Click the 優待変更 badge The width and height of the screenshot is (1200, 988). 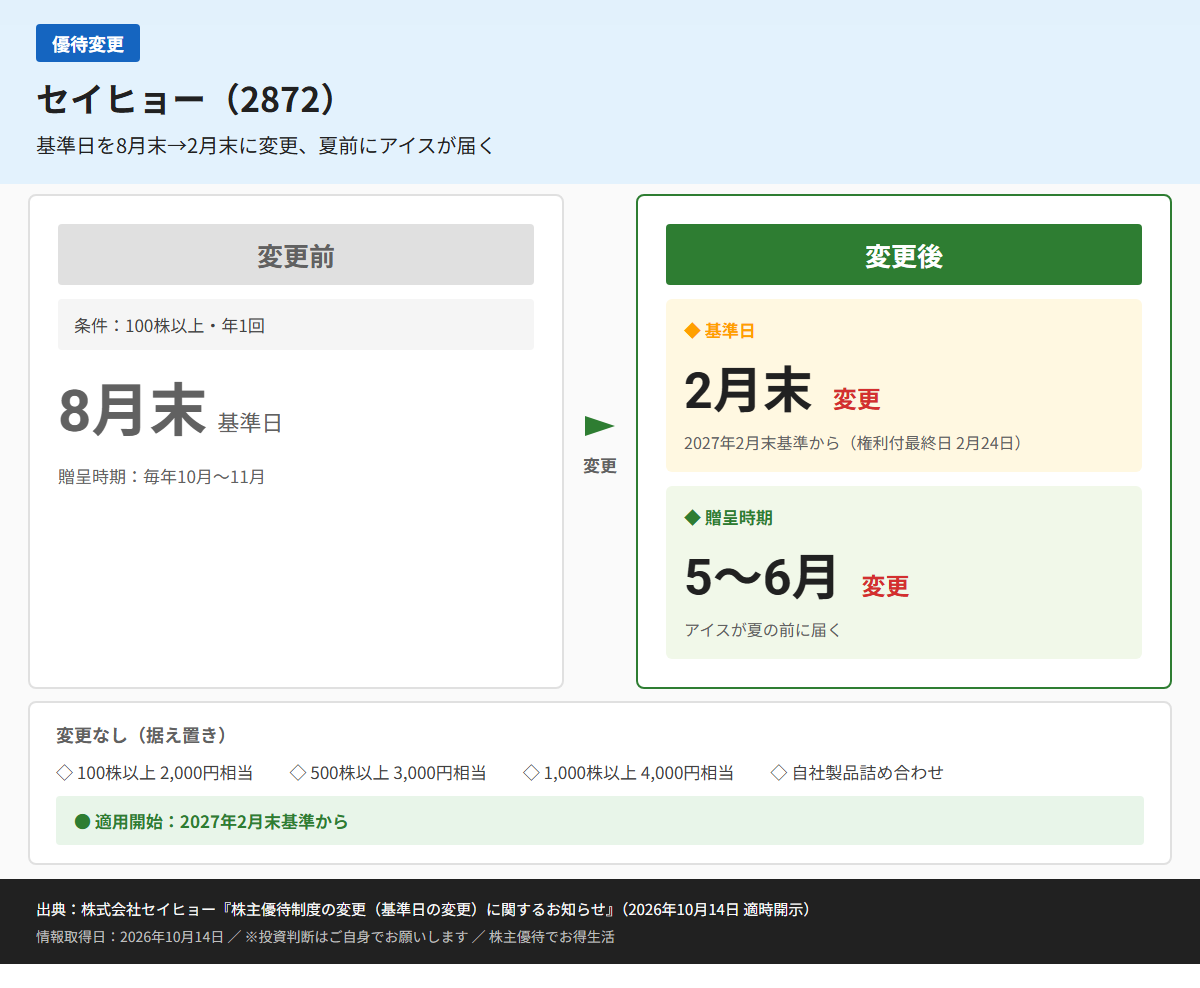tap(88, 43)
